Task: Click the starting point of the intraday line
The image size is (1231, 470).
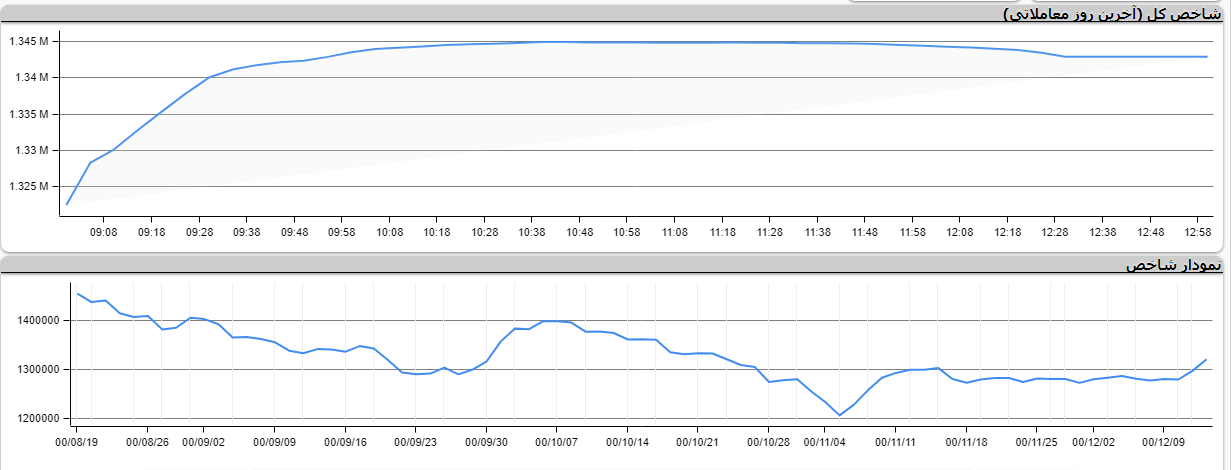Action: pyautogui.click(x=67, y=204)
